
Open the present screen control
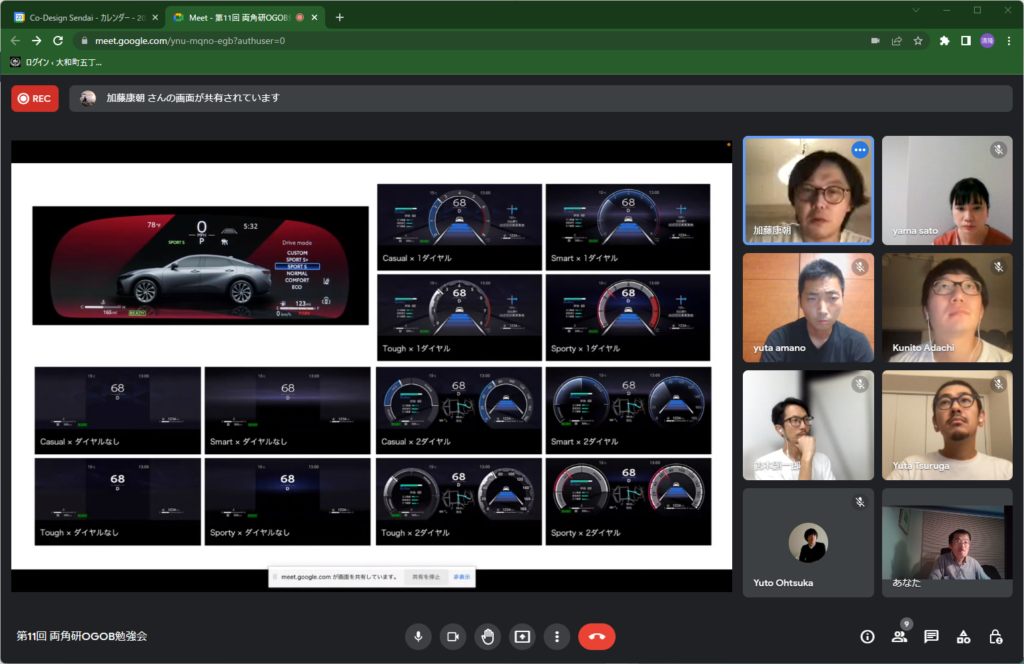[x=521, y=636]
